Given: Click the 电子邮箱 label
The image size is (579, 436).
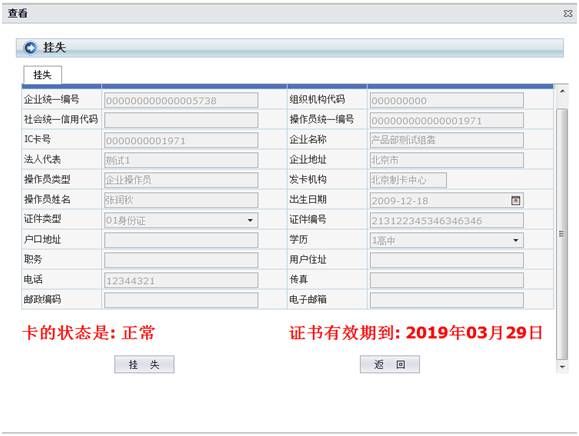Looking at the screenshot, I should pos(308,299).
